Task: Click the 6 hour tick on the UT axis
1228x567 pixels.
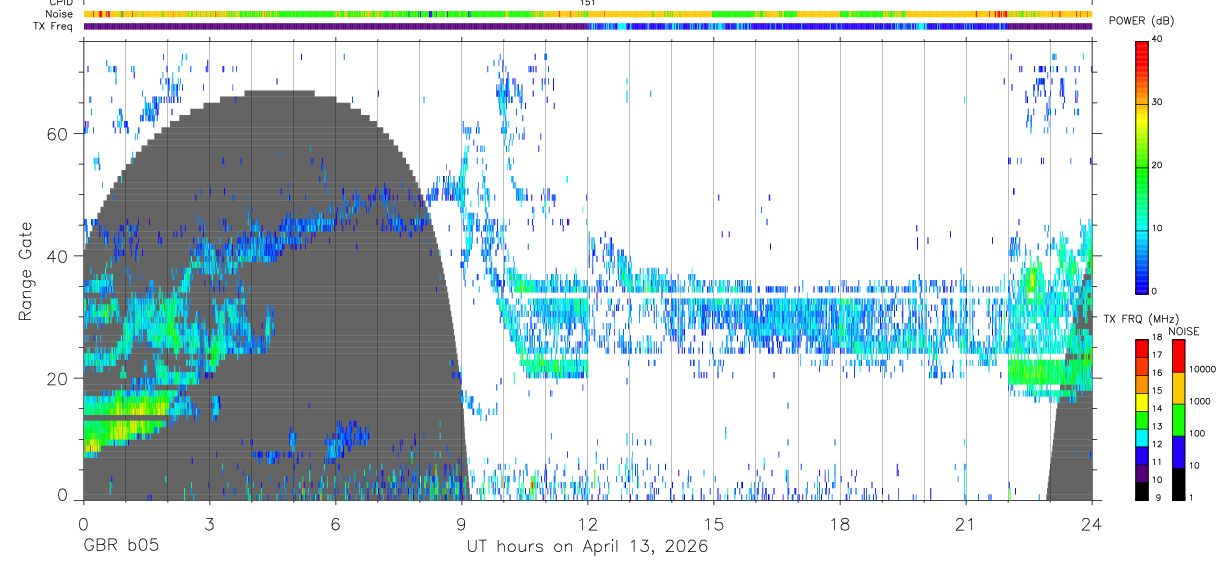Action: 335,523
